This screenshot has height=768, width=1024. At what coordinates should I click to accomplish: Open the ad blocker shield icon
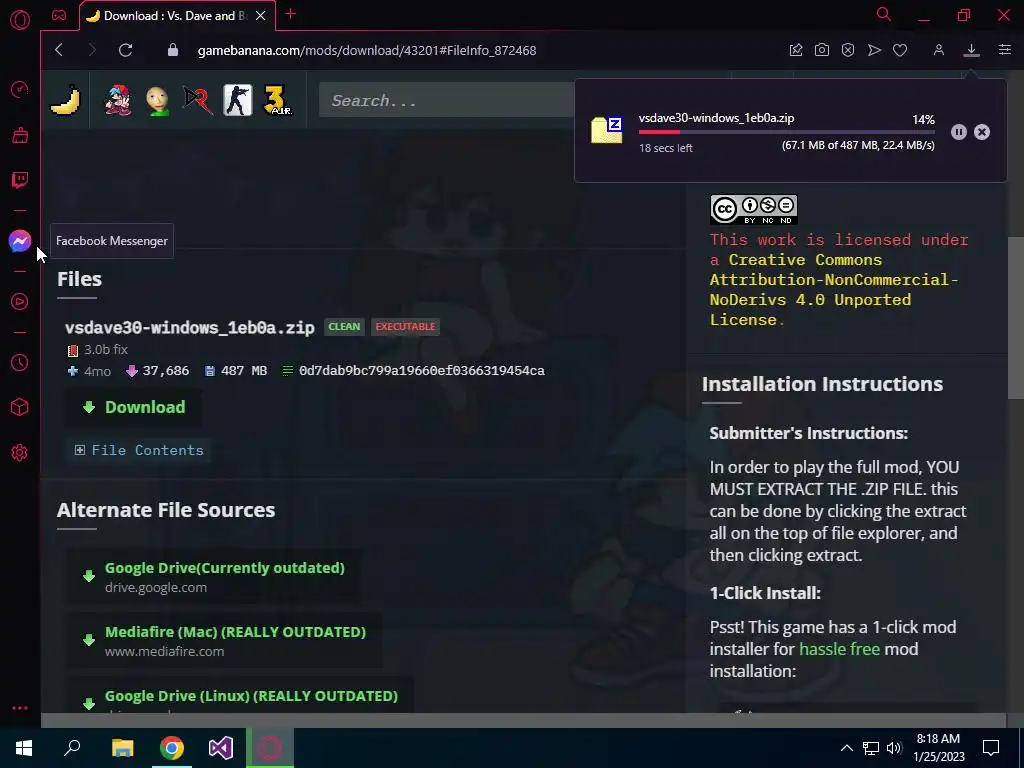click(848, 50)
